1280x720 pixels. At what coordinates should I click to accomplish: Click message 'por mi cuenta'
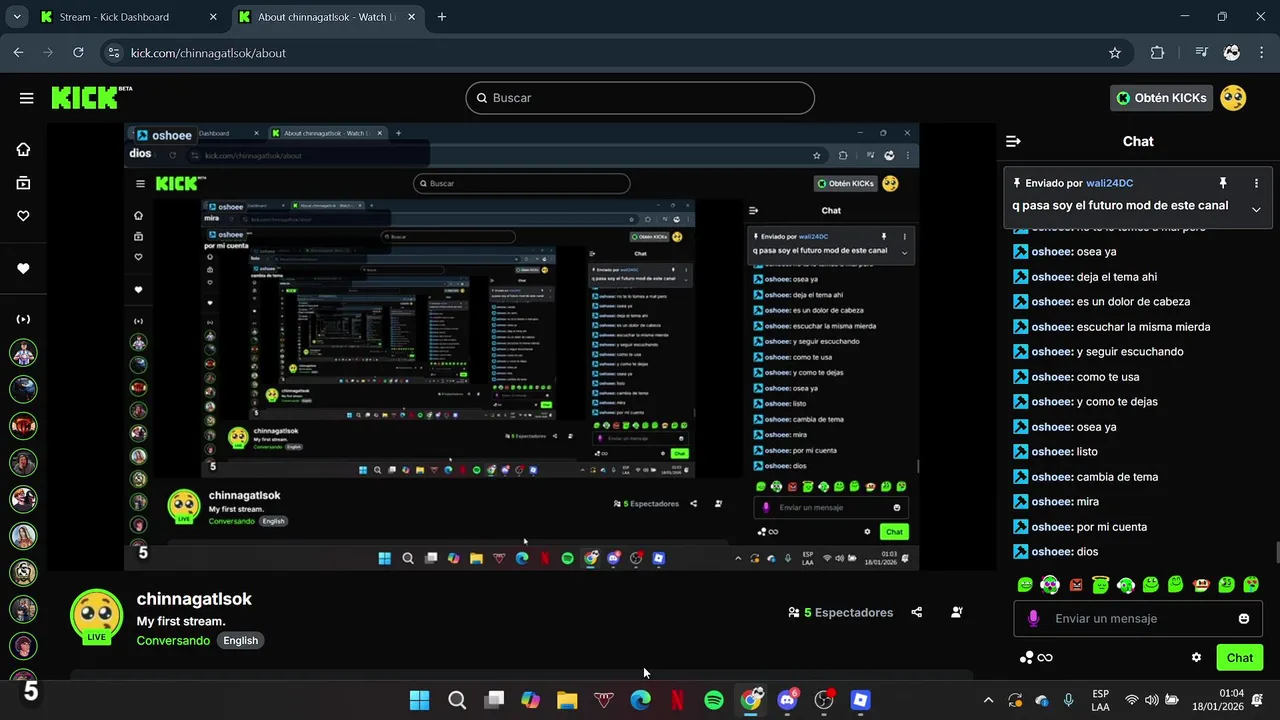(1112, 527)
